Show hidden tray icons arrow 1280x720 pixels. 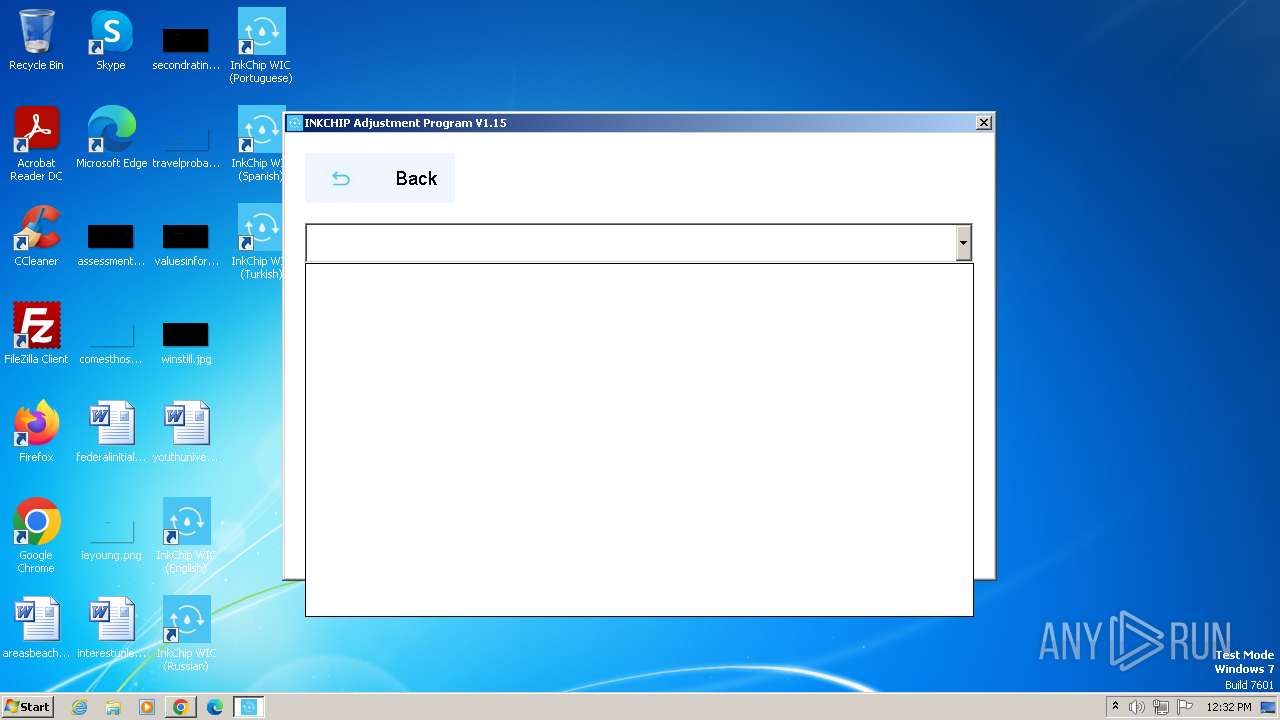click(x=1115, y=706)
